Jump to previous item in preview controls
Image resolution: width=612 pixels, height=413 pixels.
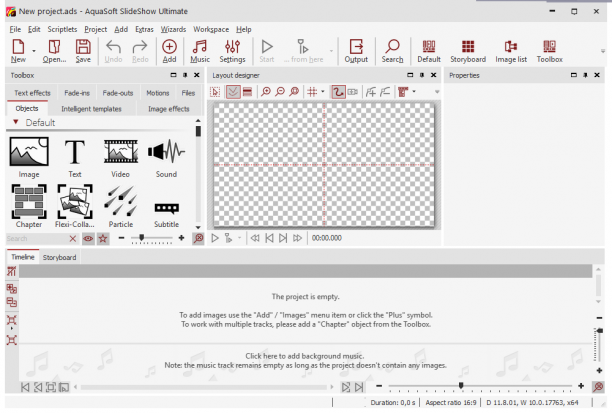coord(269,238)
